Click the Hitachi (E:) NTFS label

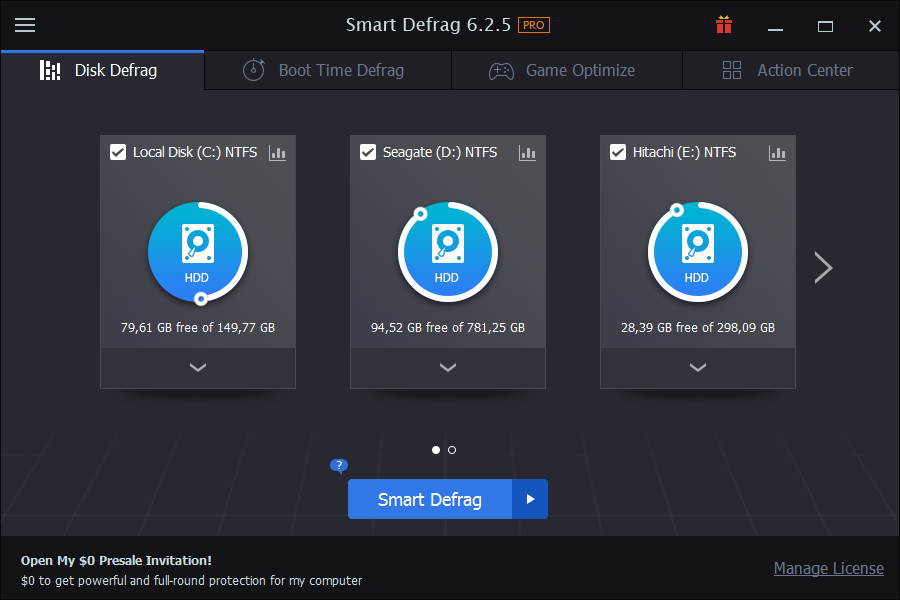pyautogui.click(x=684, y=152)
